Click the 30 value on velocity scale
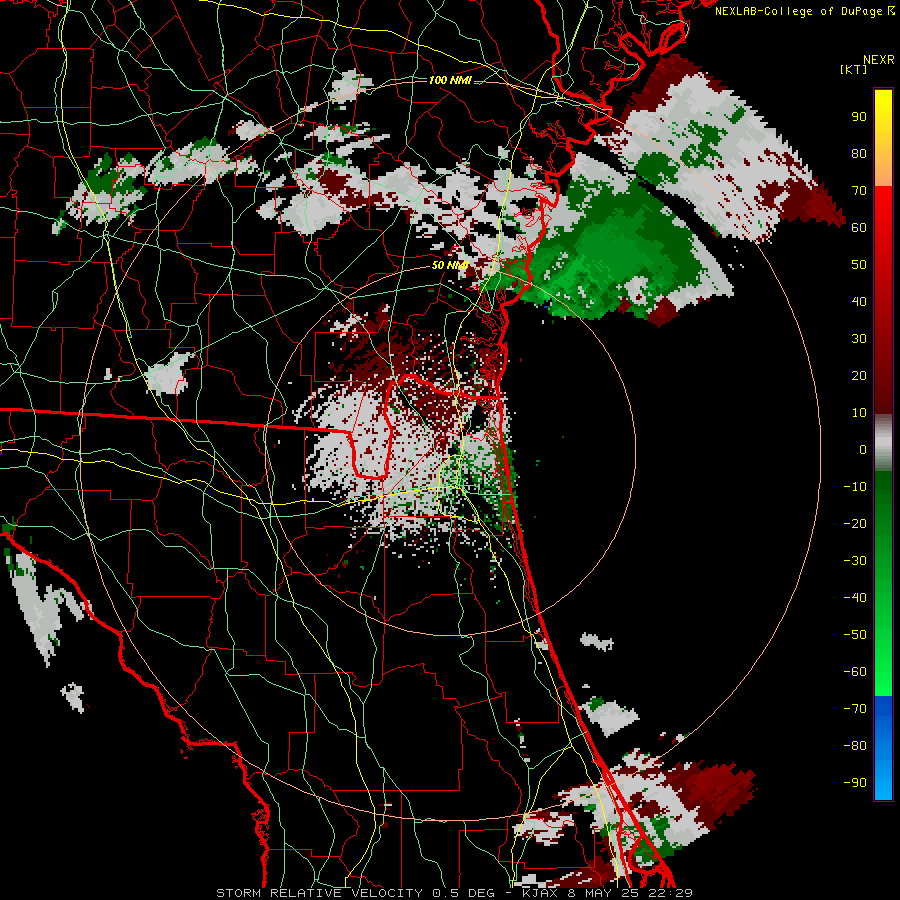900x900 pixels. point(859,339)
